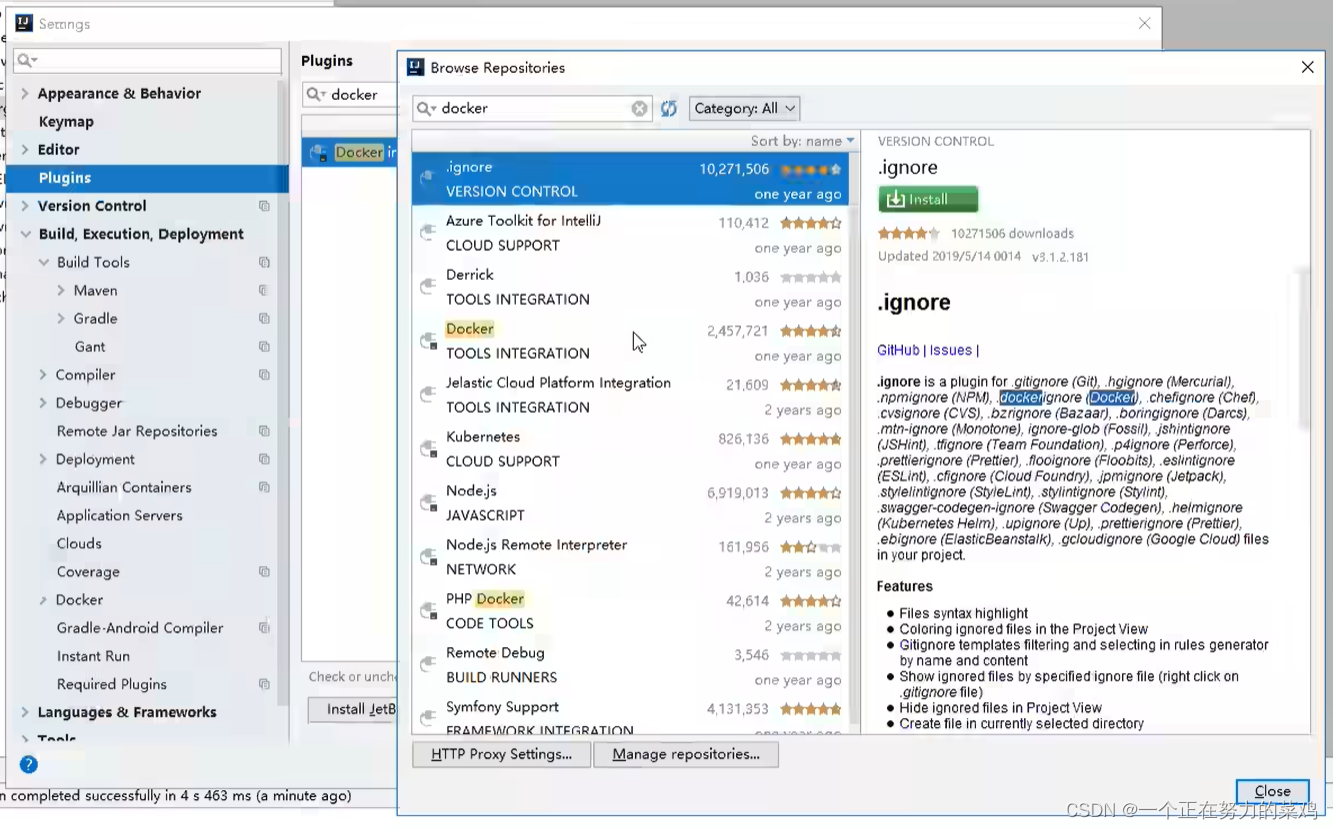The height and width of the screenshot is (829, 1333).
Task: Select the Remote Debug plugin row
Action: (630, 664)
